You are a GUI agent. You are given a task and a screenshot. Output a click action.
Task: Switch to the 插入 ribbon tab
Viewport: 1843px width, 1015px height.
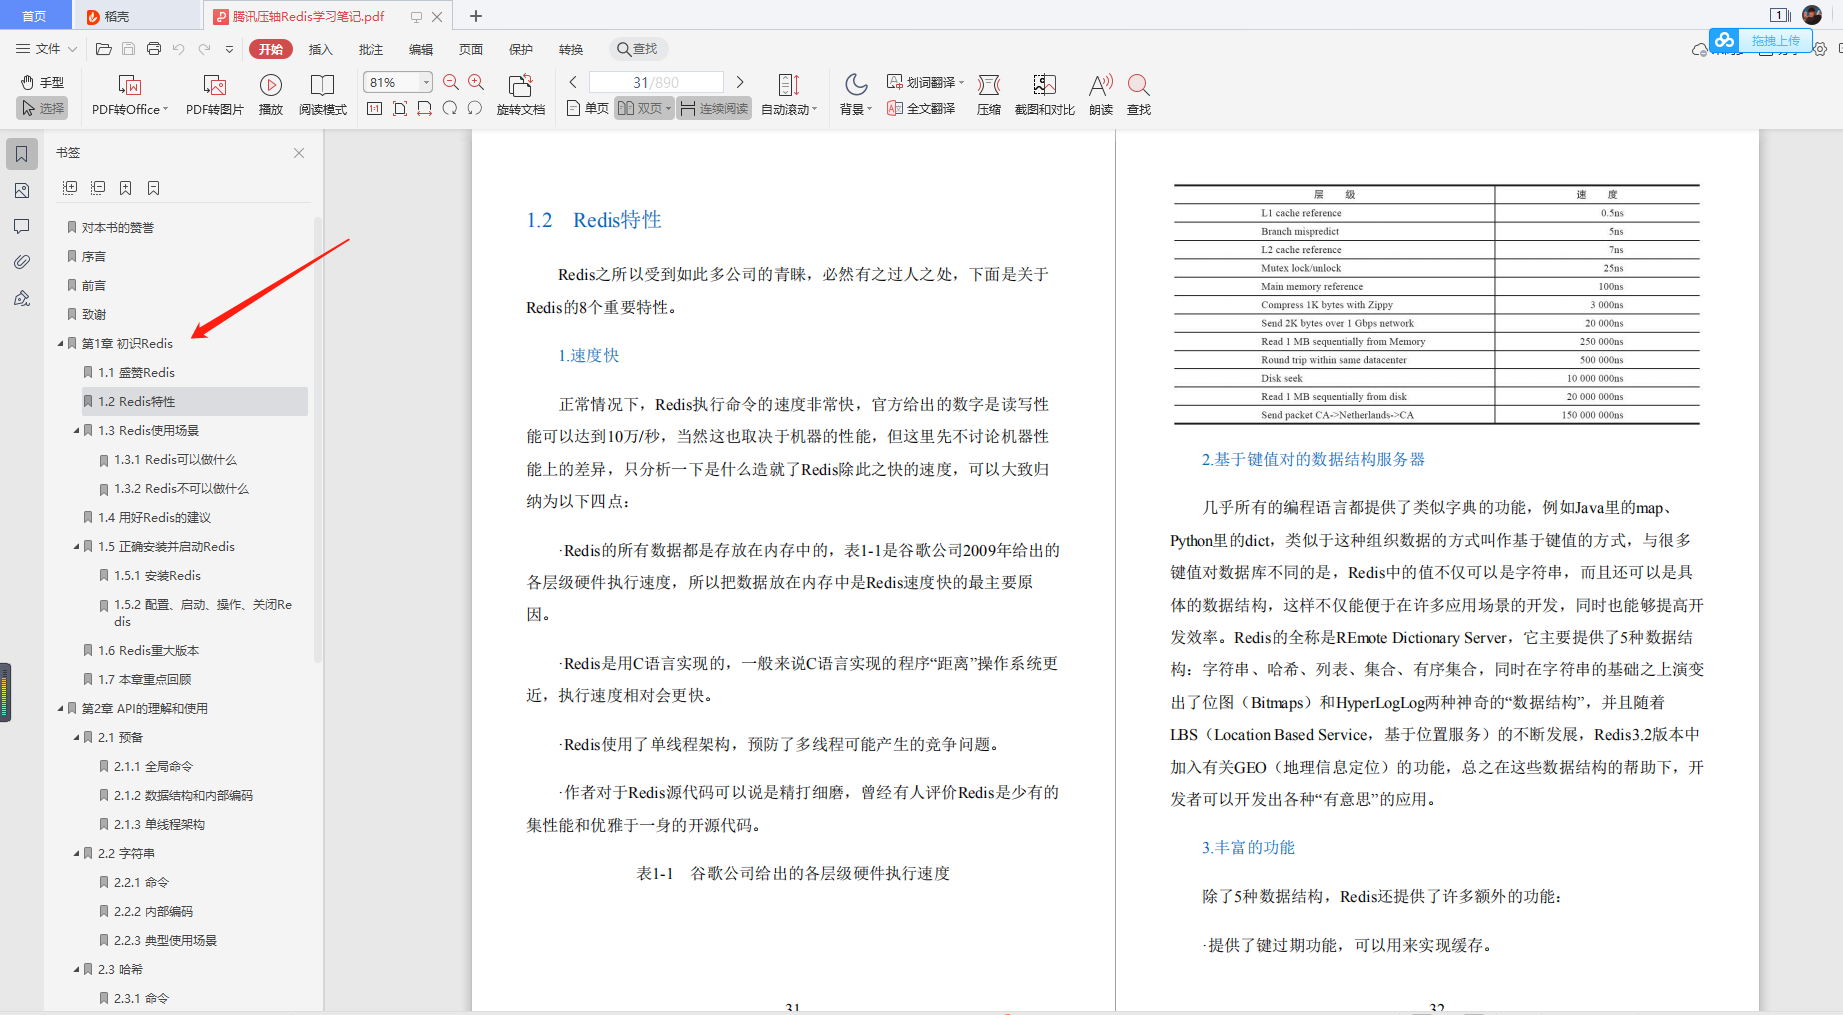point(320,49)
